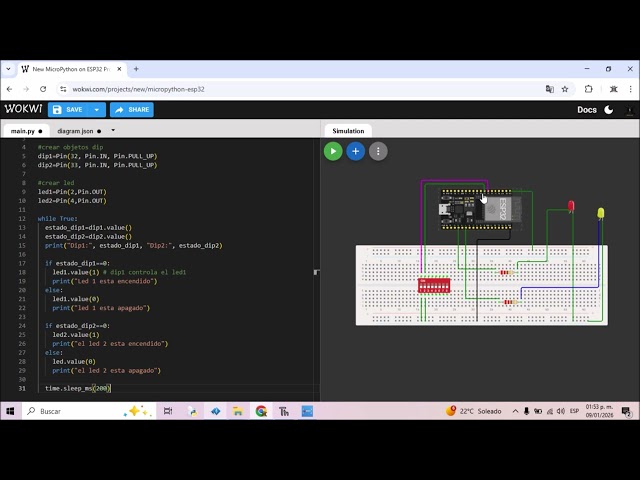Open the notifications center icon
640x480 pixels.
(x=626, y=411)
